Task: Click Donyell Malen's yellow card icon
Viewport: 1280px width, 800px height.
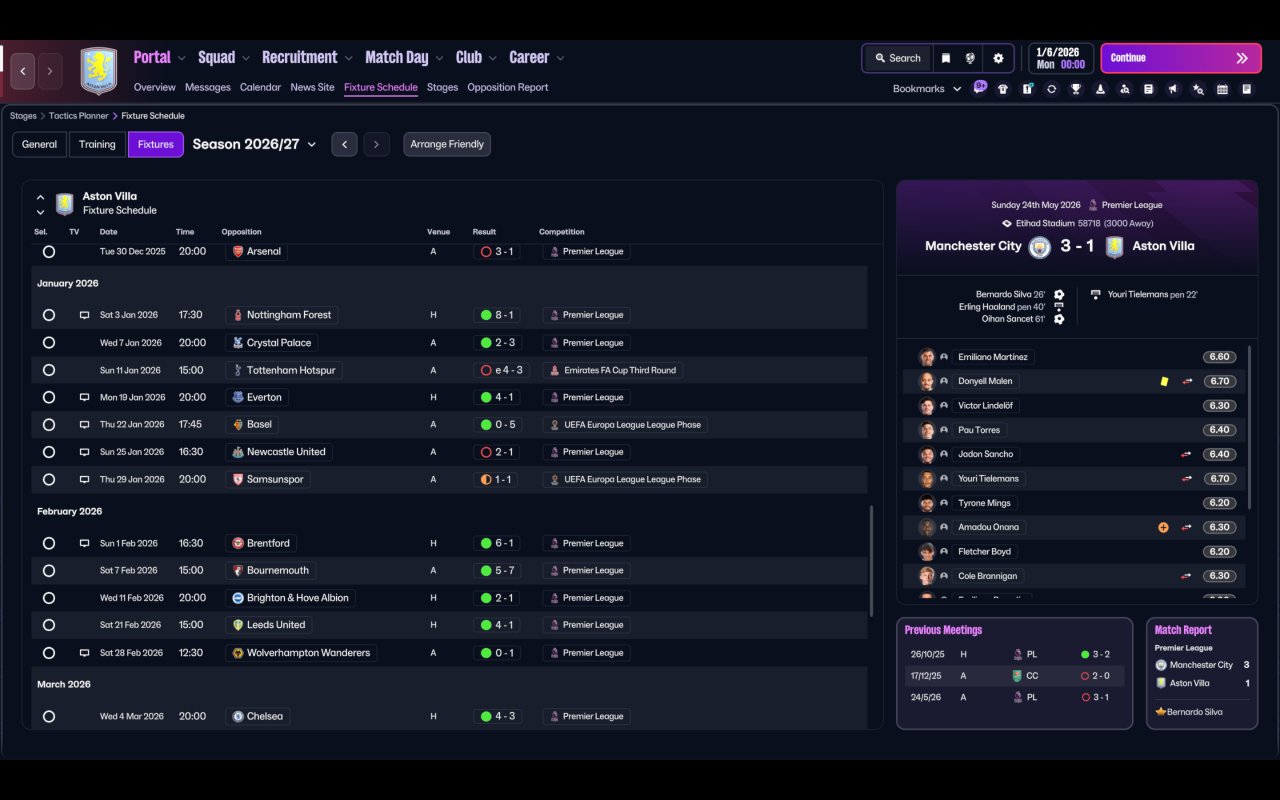Action: pos(1164,381)
